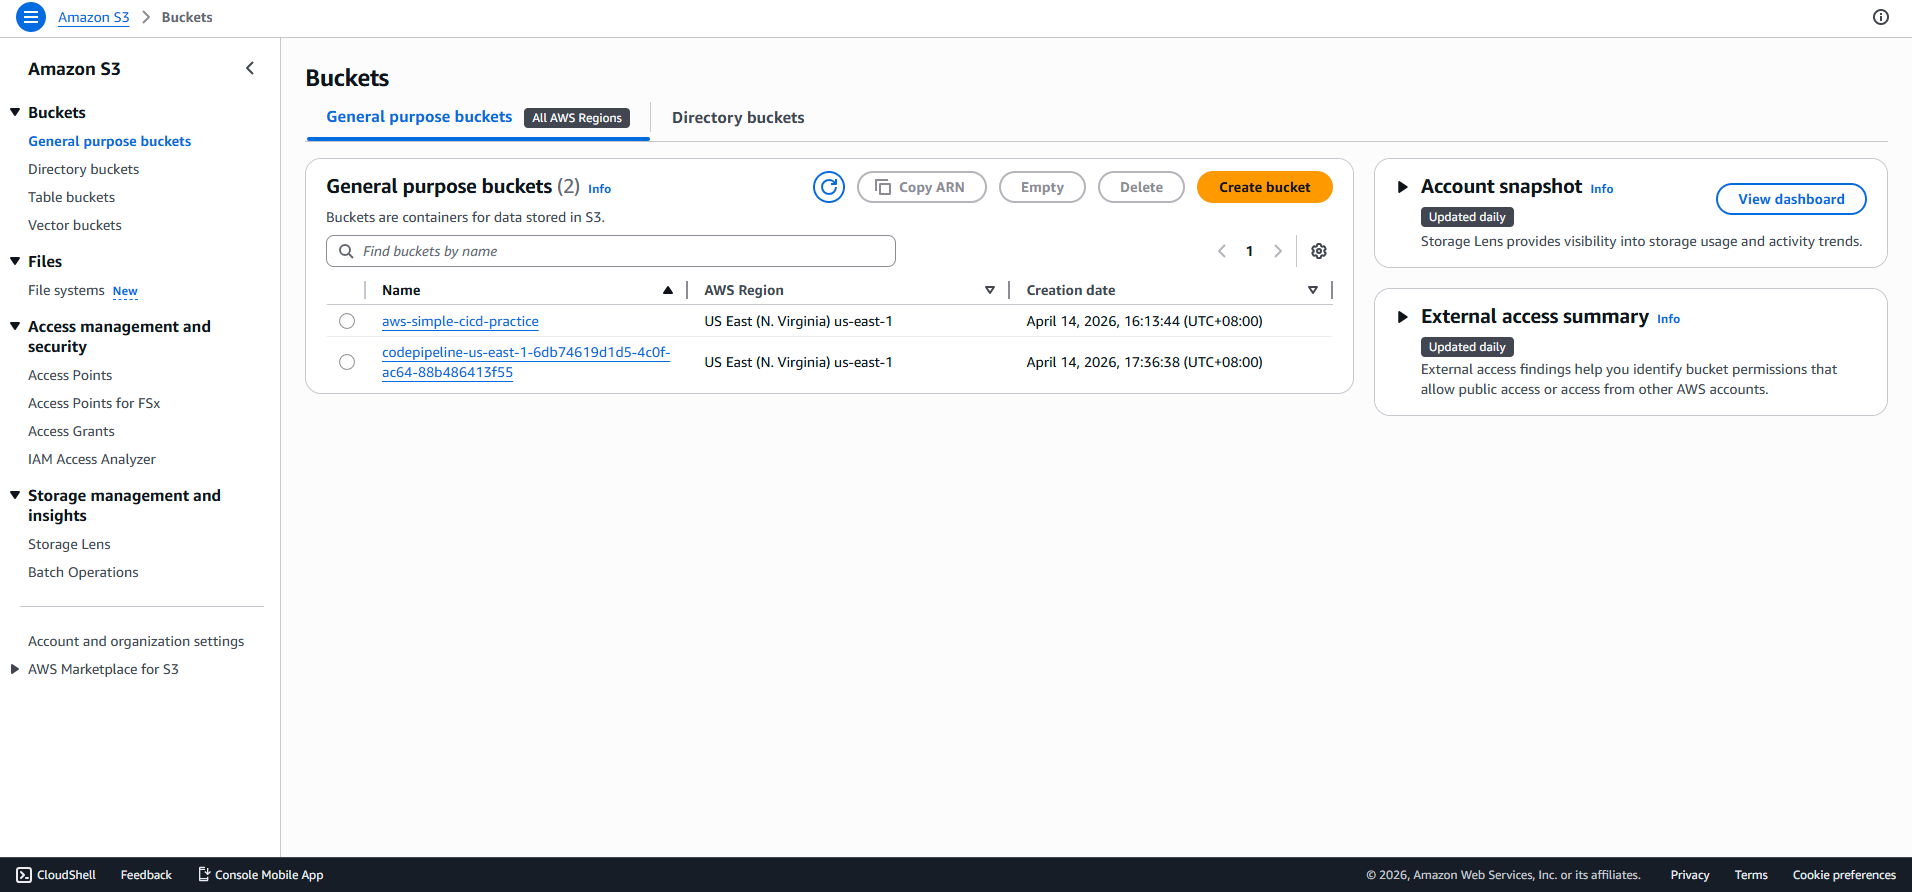Switch to General purpose buckets tab

[x=419, y=117]
